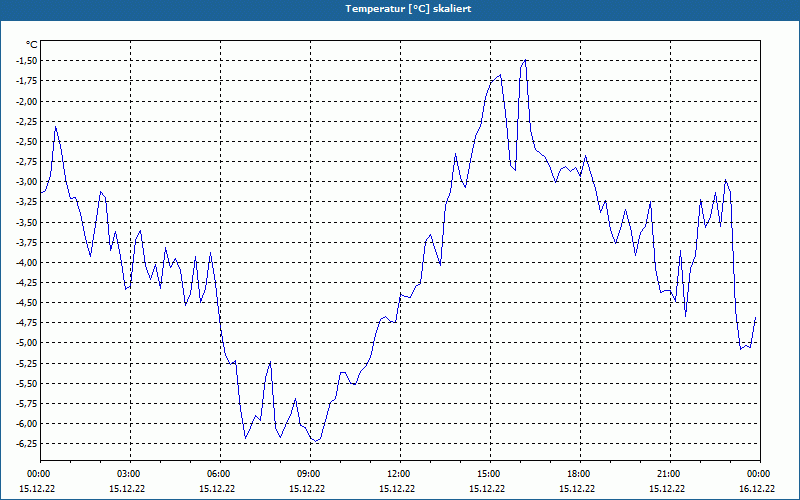The image size is (800, 500).
Task: Click the '16.12.22' date label
Action: (757, 488)
